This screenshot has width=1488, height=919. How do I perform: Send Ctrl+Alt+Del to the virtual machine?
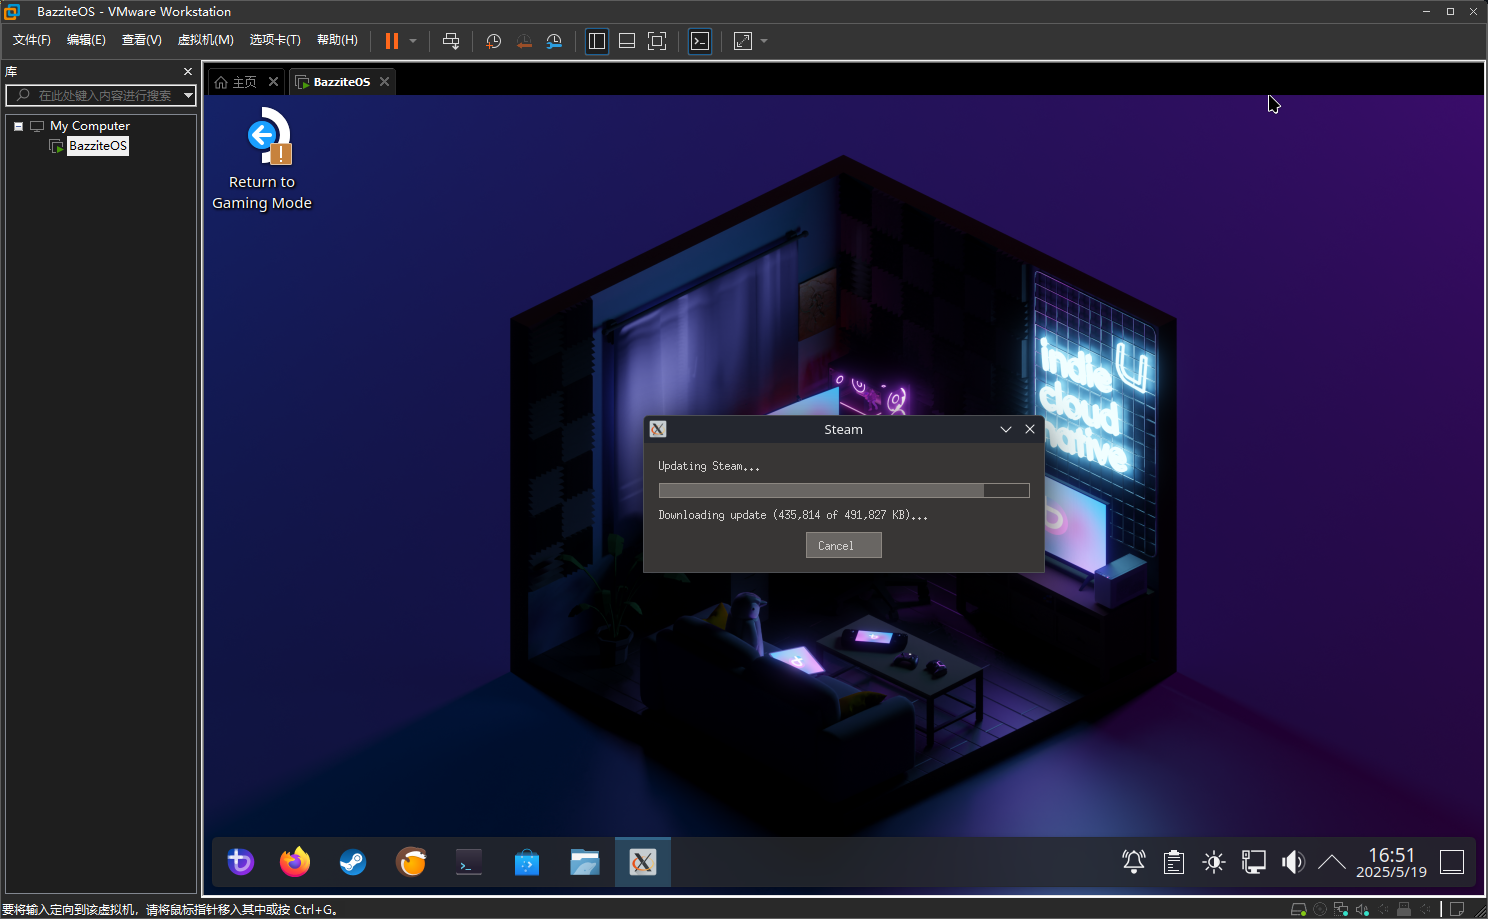pyautogui.click(x=451, y=41)
